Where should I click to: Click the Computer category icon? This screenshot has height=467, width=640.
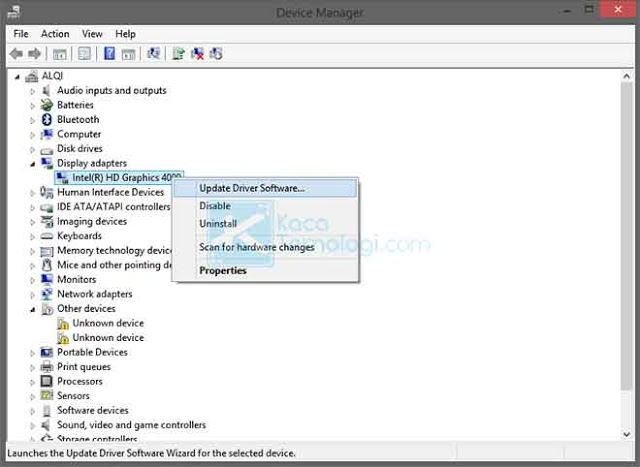point(47,134)
